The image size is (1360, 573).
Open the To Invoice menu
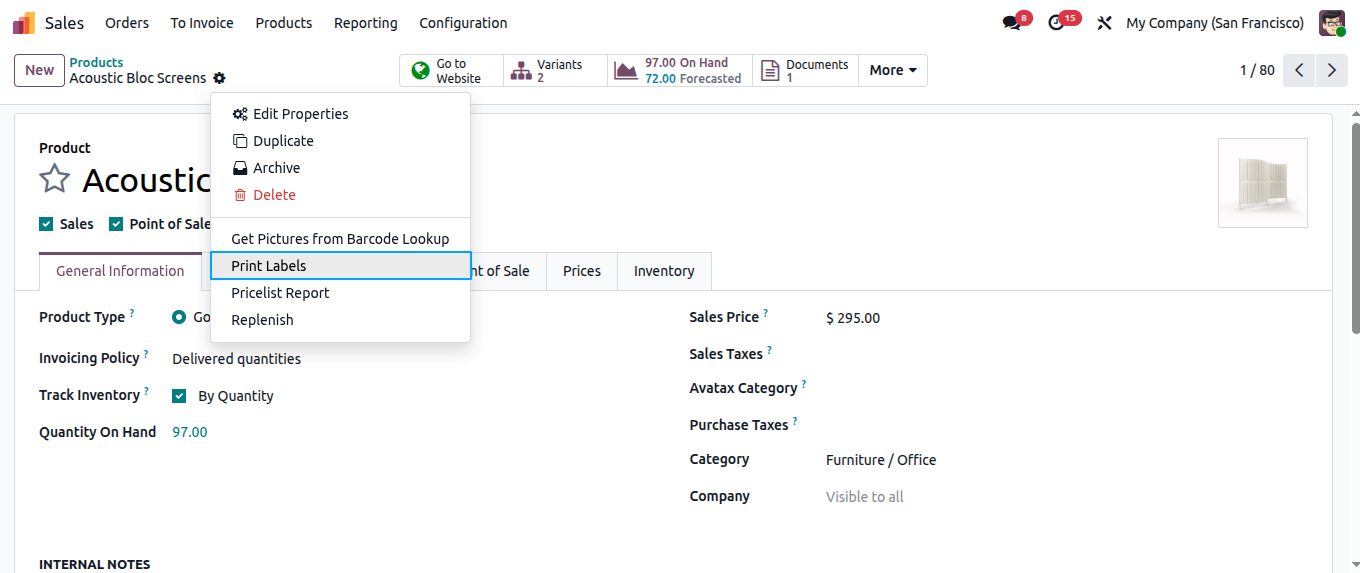(x=202, y=23)
